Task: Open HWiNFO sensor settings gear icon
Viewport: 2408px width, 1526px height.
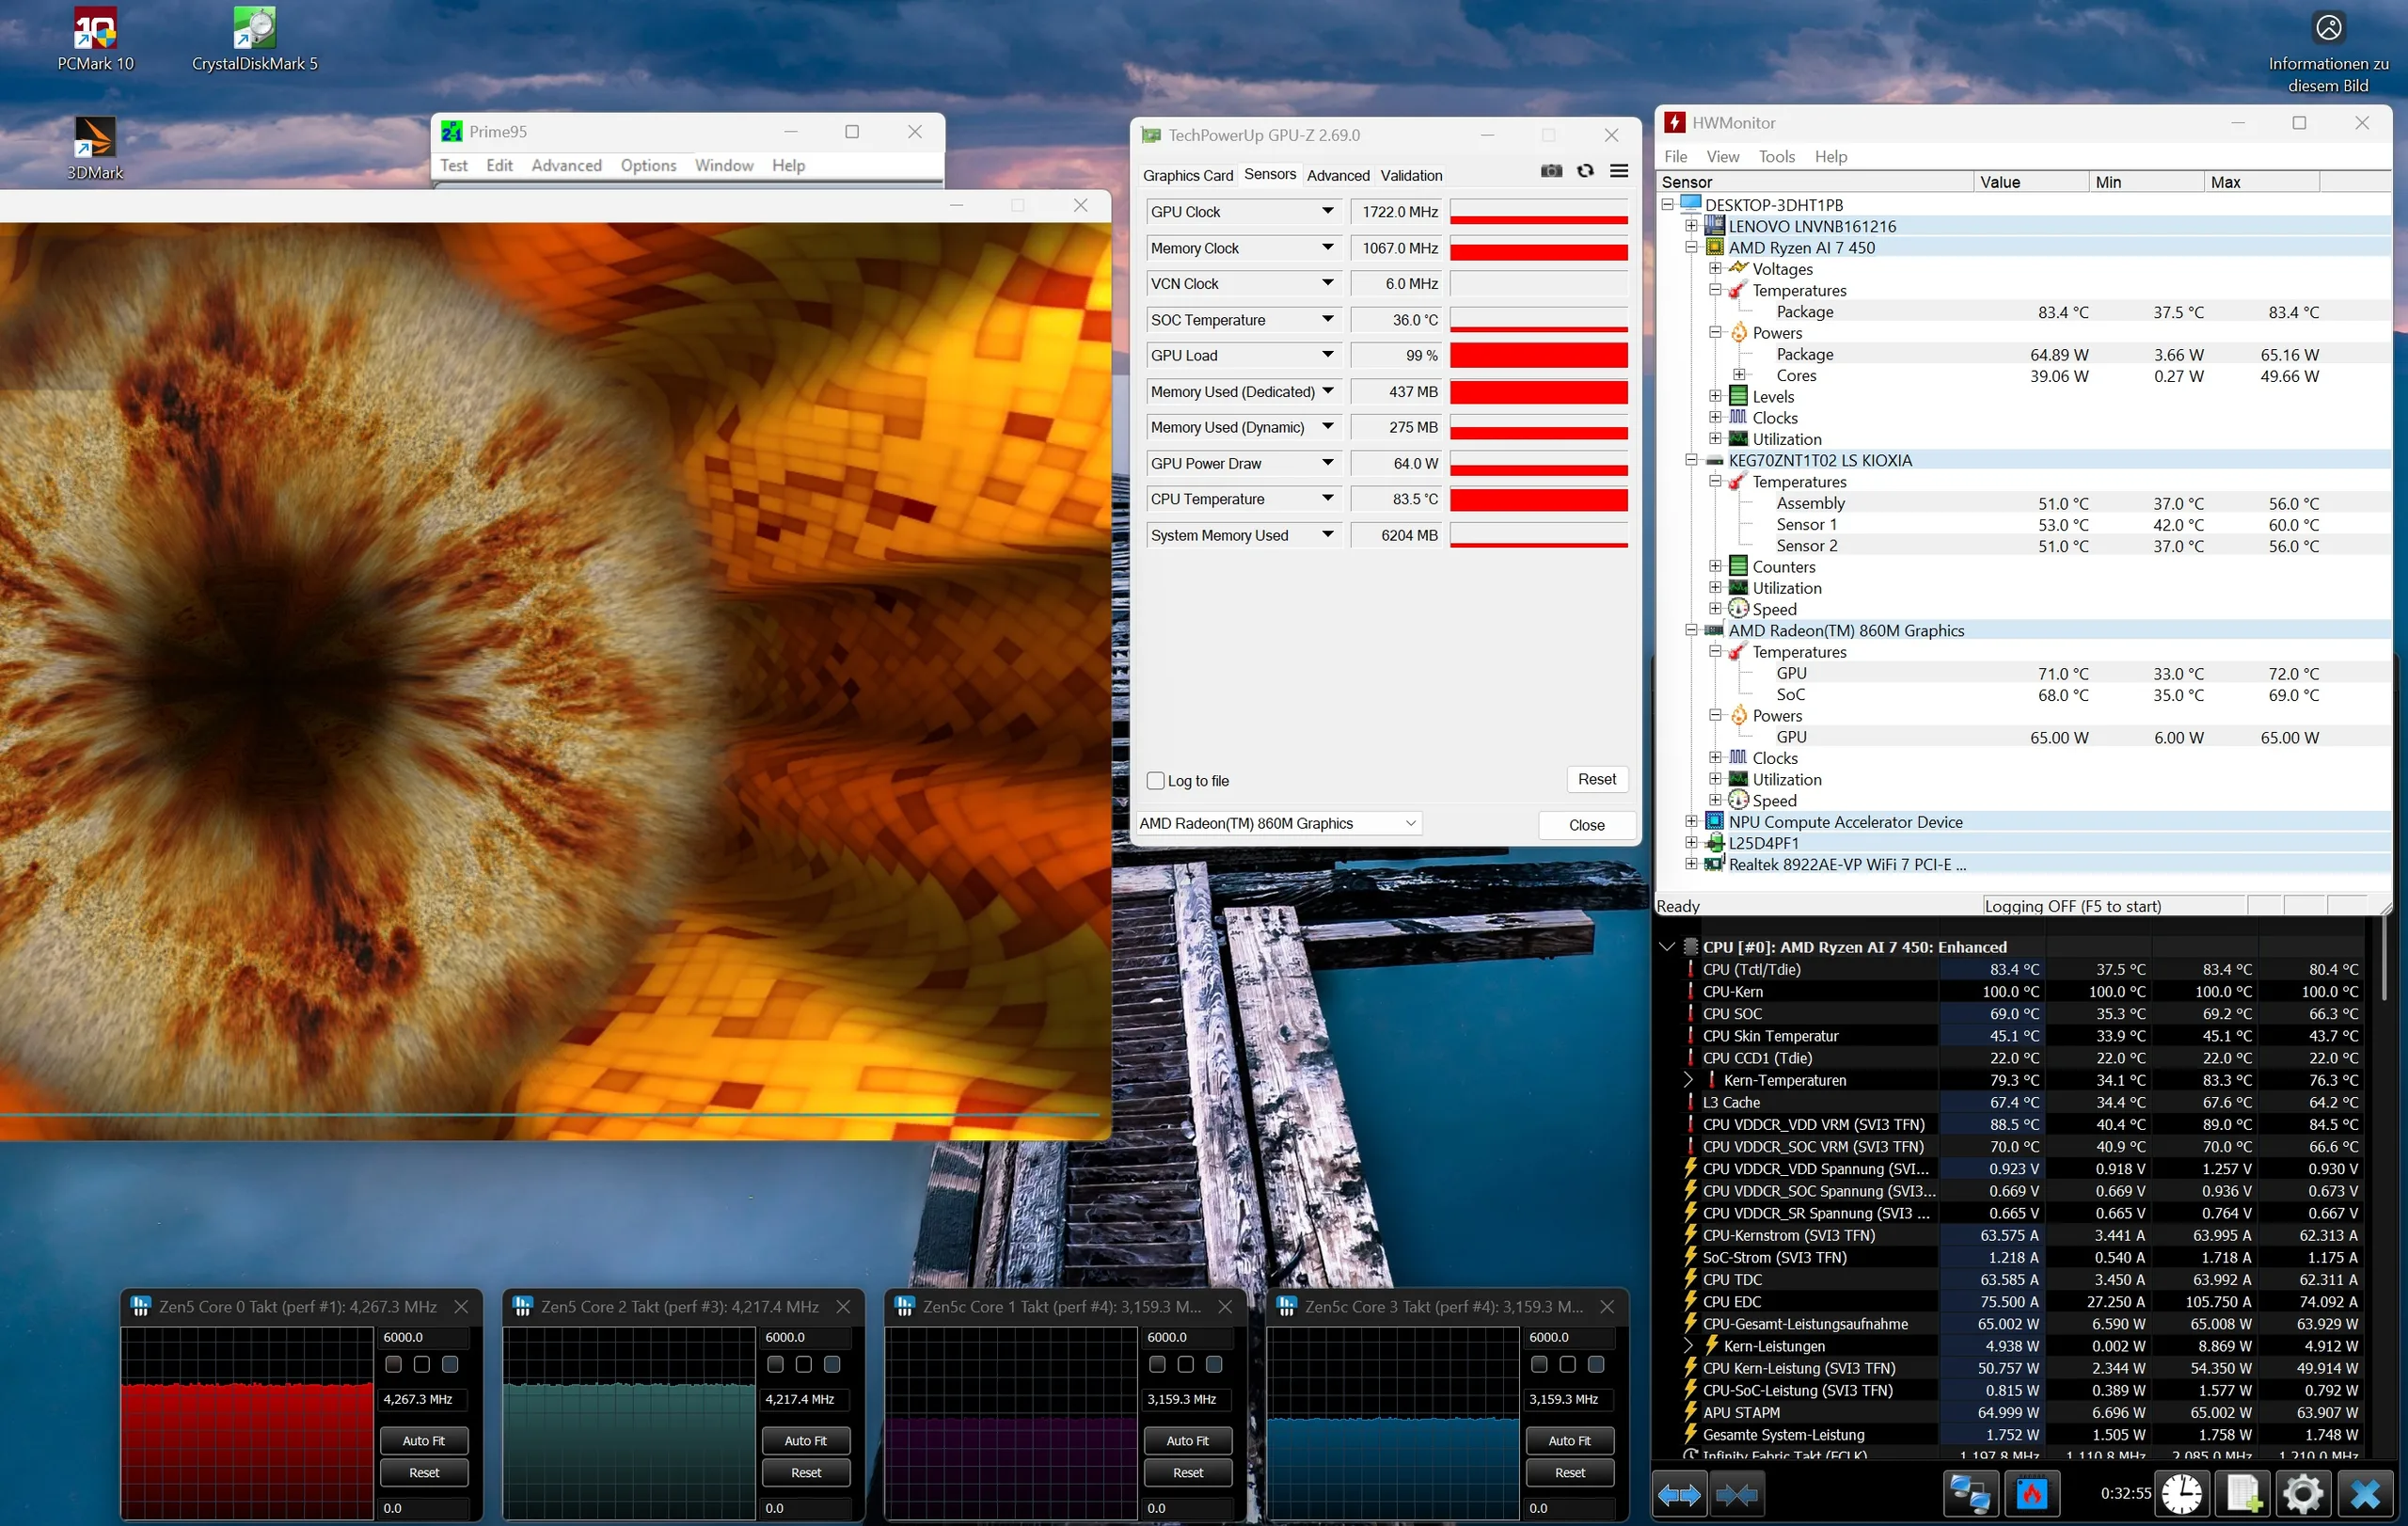Action: pos(2303,1495)
